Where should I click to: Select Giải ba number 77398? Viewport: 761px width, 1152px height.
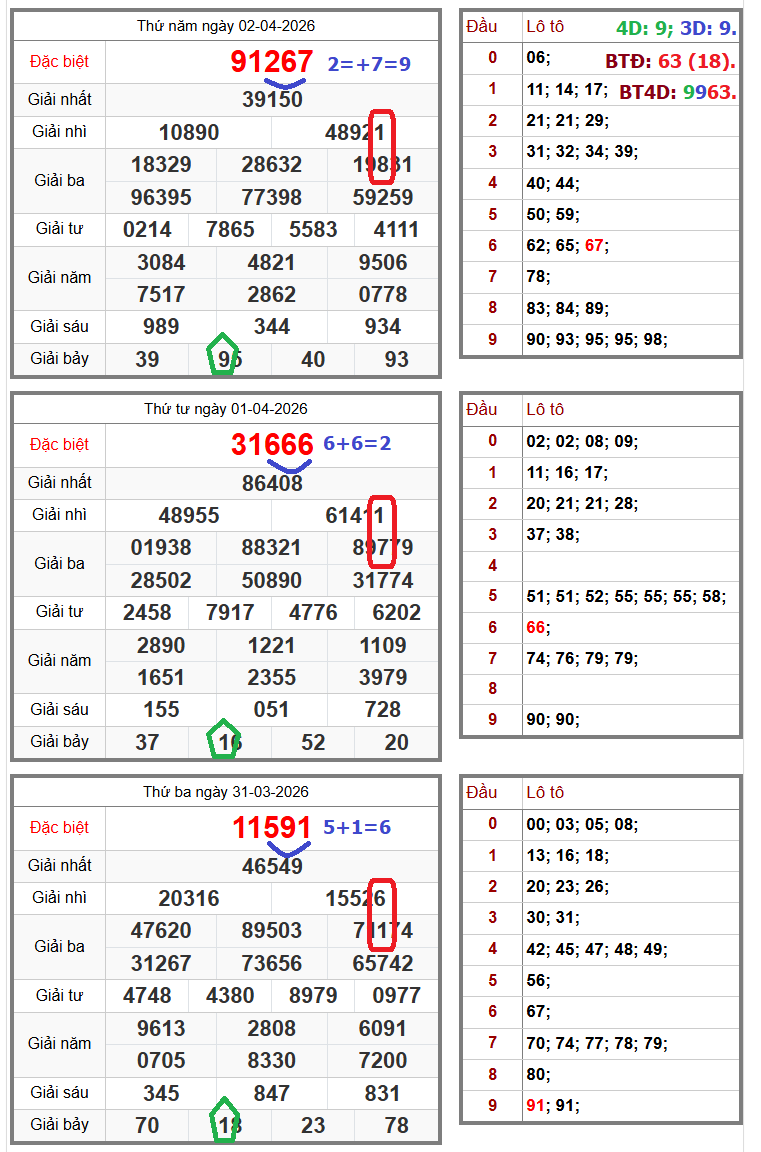tap(272, 197)
